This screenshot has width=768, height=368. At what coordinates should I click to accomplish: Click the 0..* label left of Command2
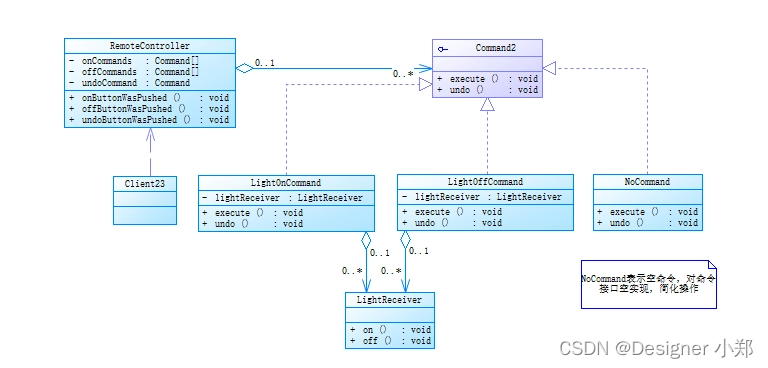pyautogui.click(x=403, y=74)
